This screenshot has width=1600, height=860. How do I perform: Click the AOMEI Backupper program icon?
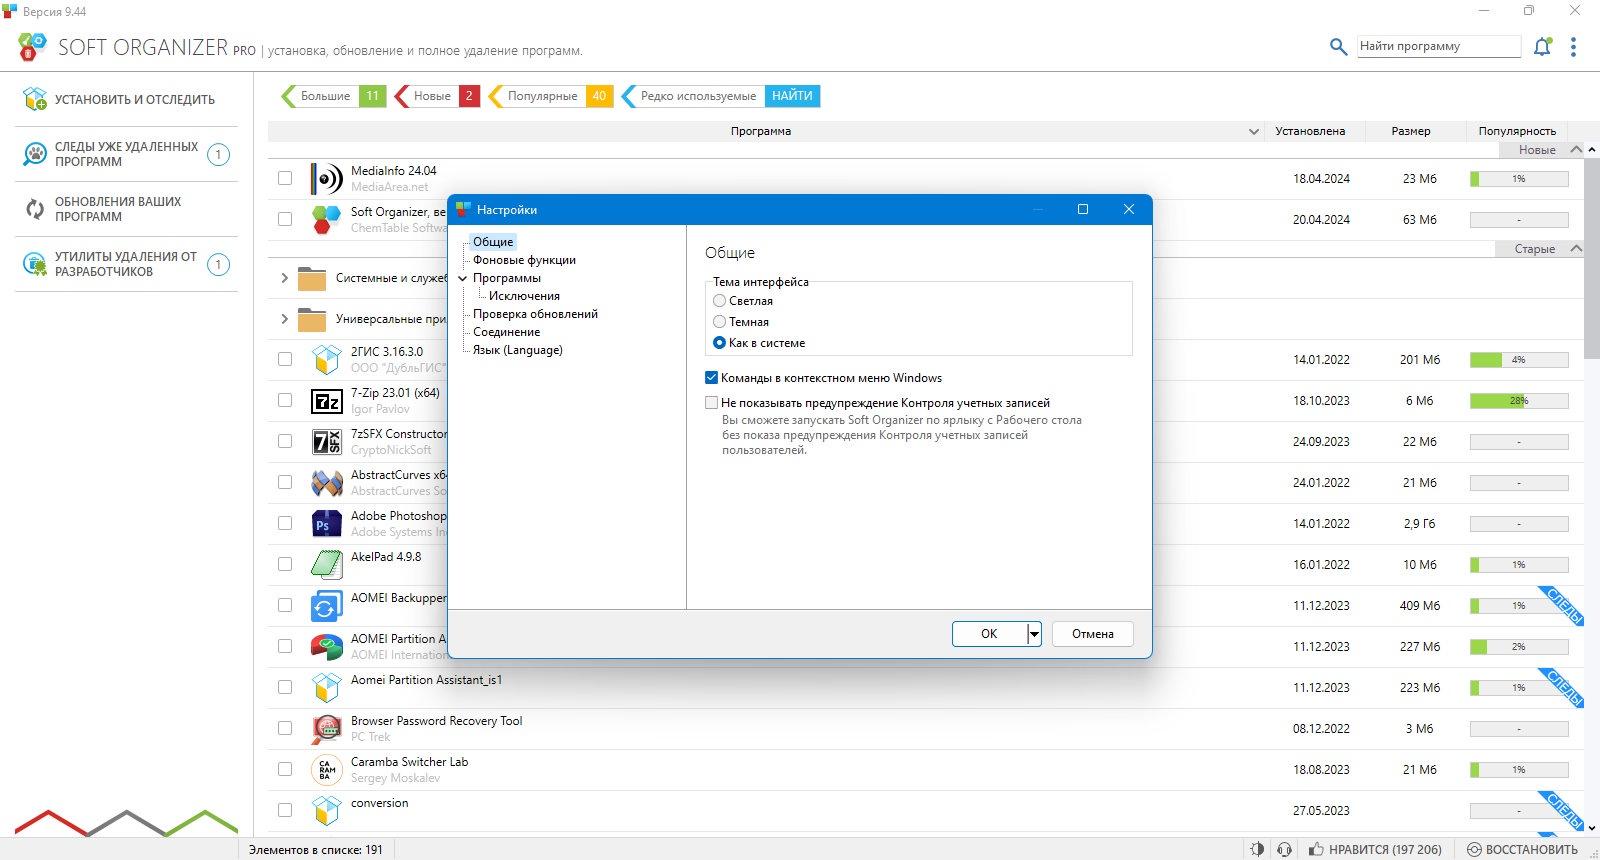coord(326,606)
